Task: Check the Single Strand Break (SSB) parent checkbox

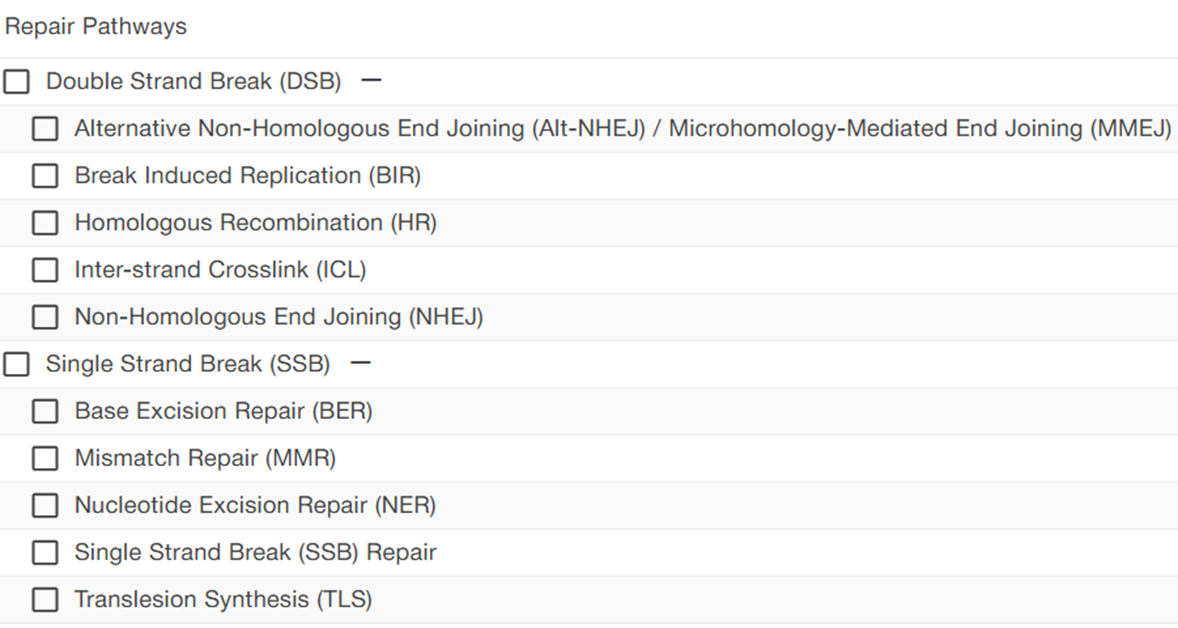Action: (x=17, y=364)
